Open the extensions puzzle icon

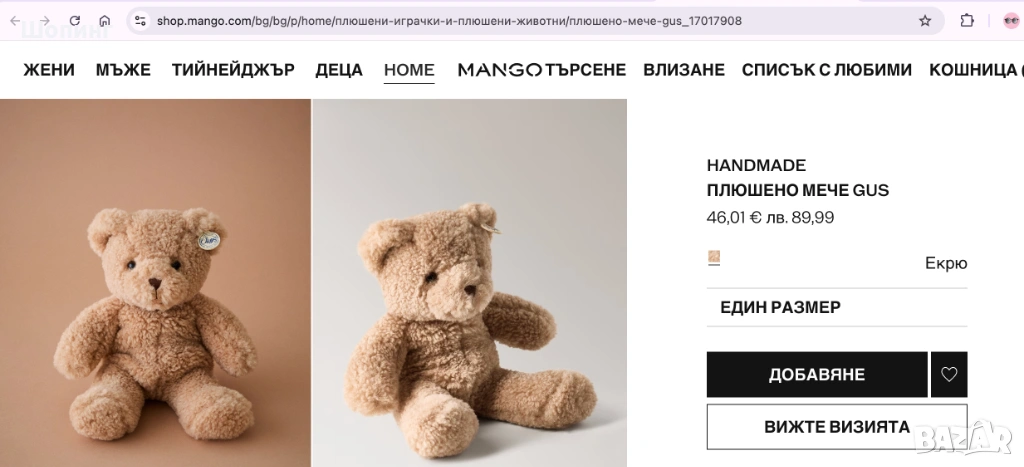point(967,21)
